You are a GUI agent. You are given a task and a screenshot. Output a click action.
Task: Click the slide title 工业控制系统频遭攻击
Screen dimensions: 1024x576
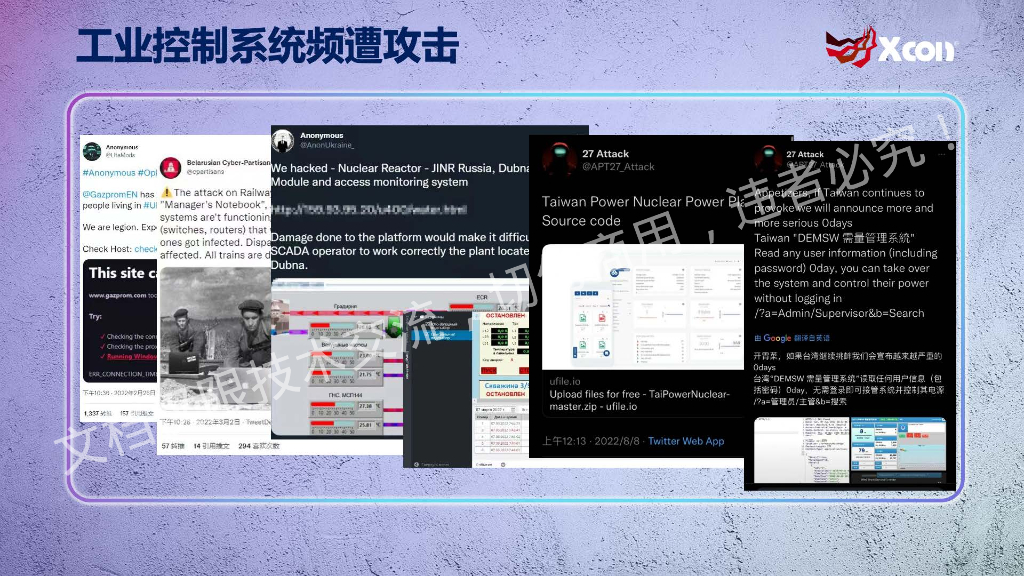(x=268, y=46)
